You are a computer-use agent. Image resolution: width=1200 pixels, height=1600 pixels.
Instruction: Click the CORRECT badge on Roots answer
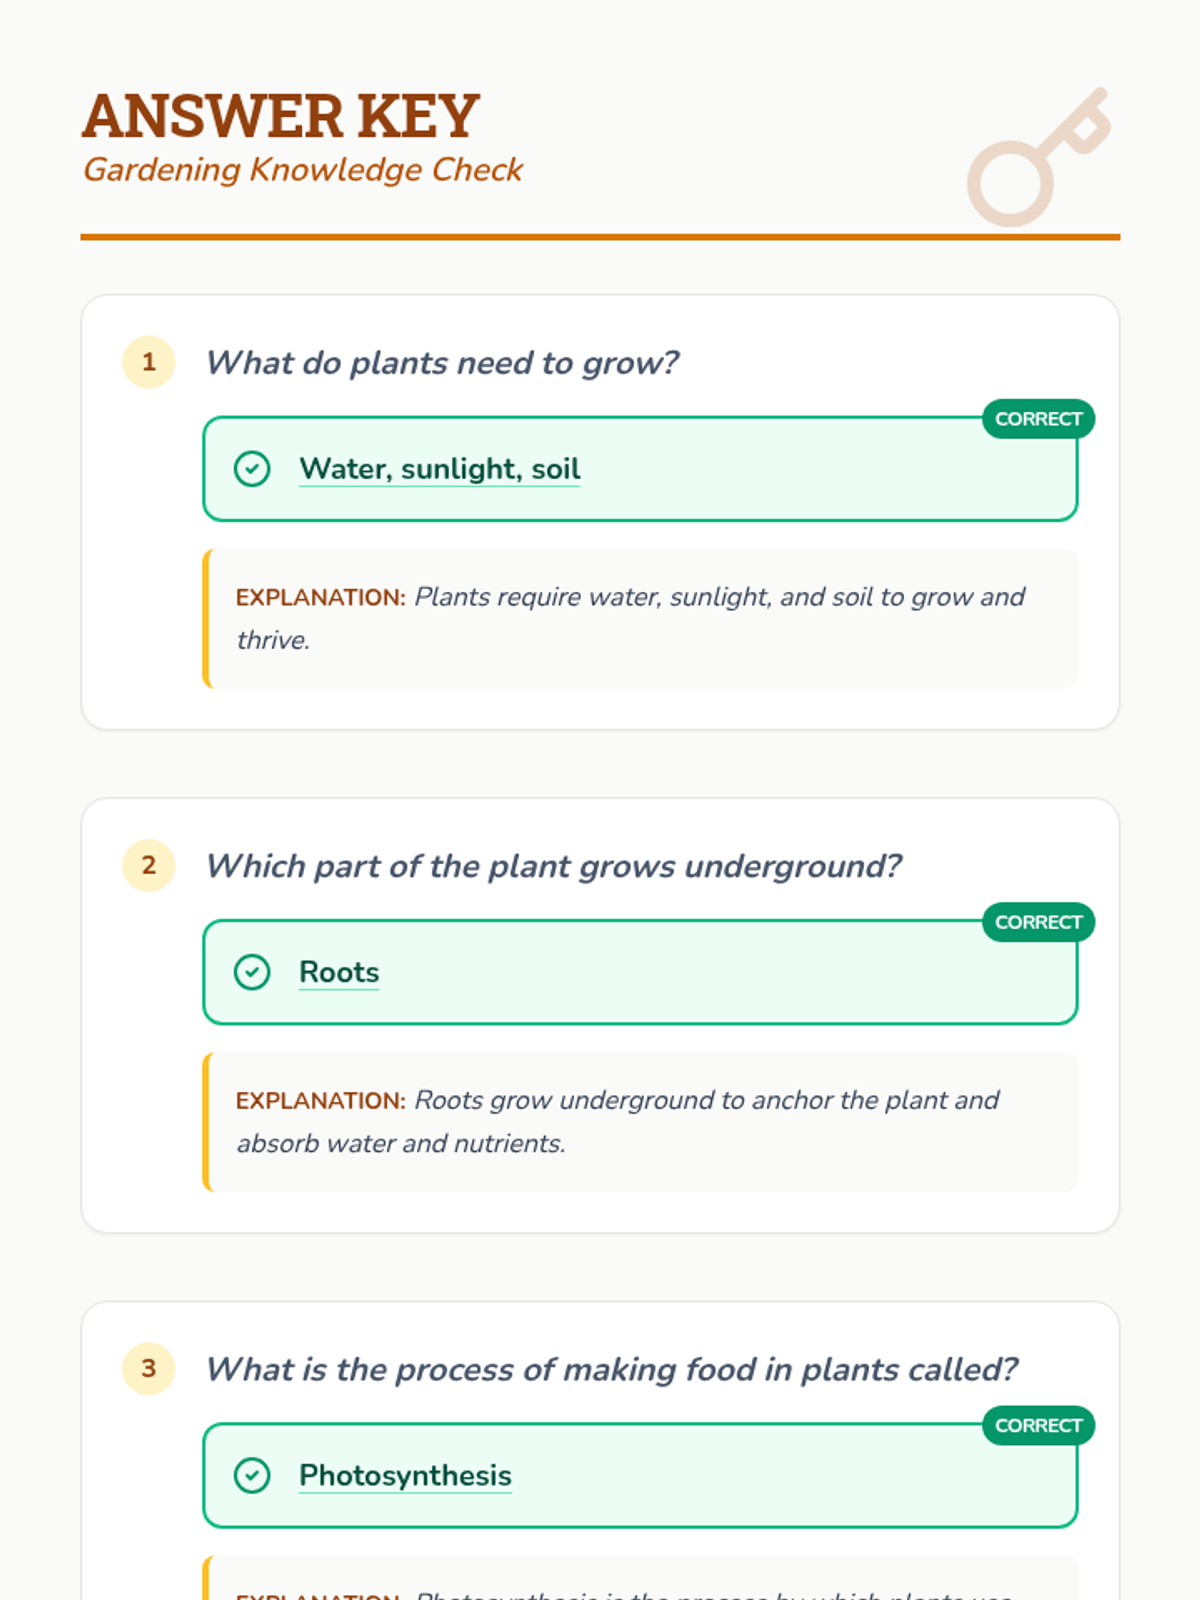(1038, 922)
